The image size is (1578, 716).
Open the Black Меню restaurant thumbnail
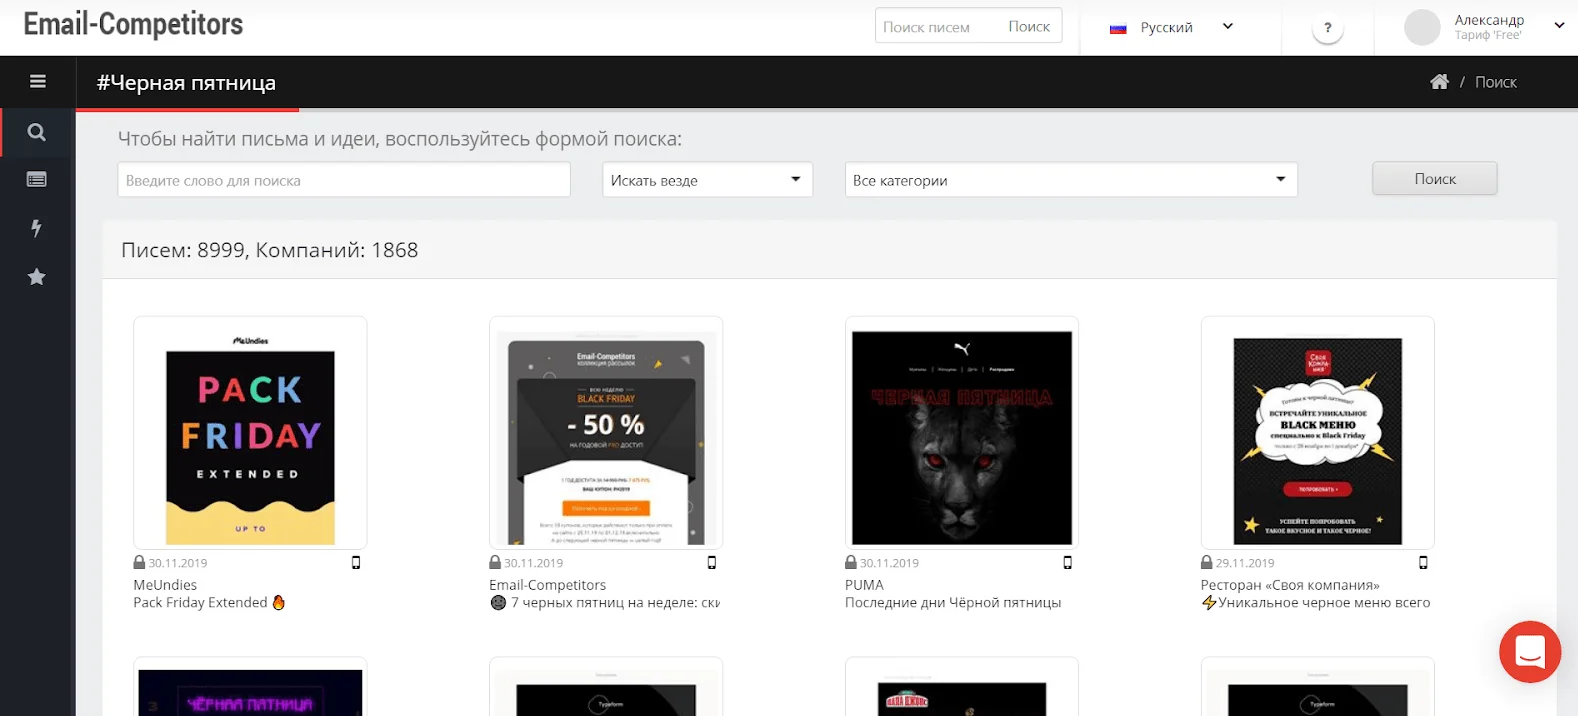tap(1318, 433)
